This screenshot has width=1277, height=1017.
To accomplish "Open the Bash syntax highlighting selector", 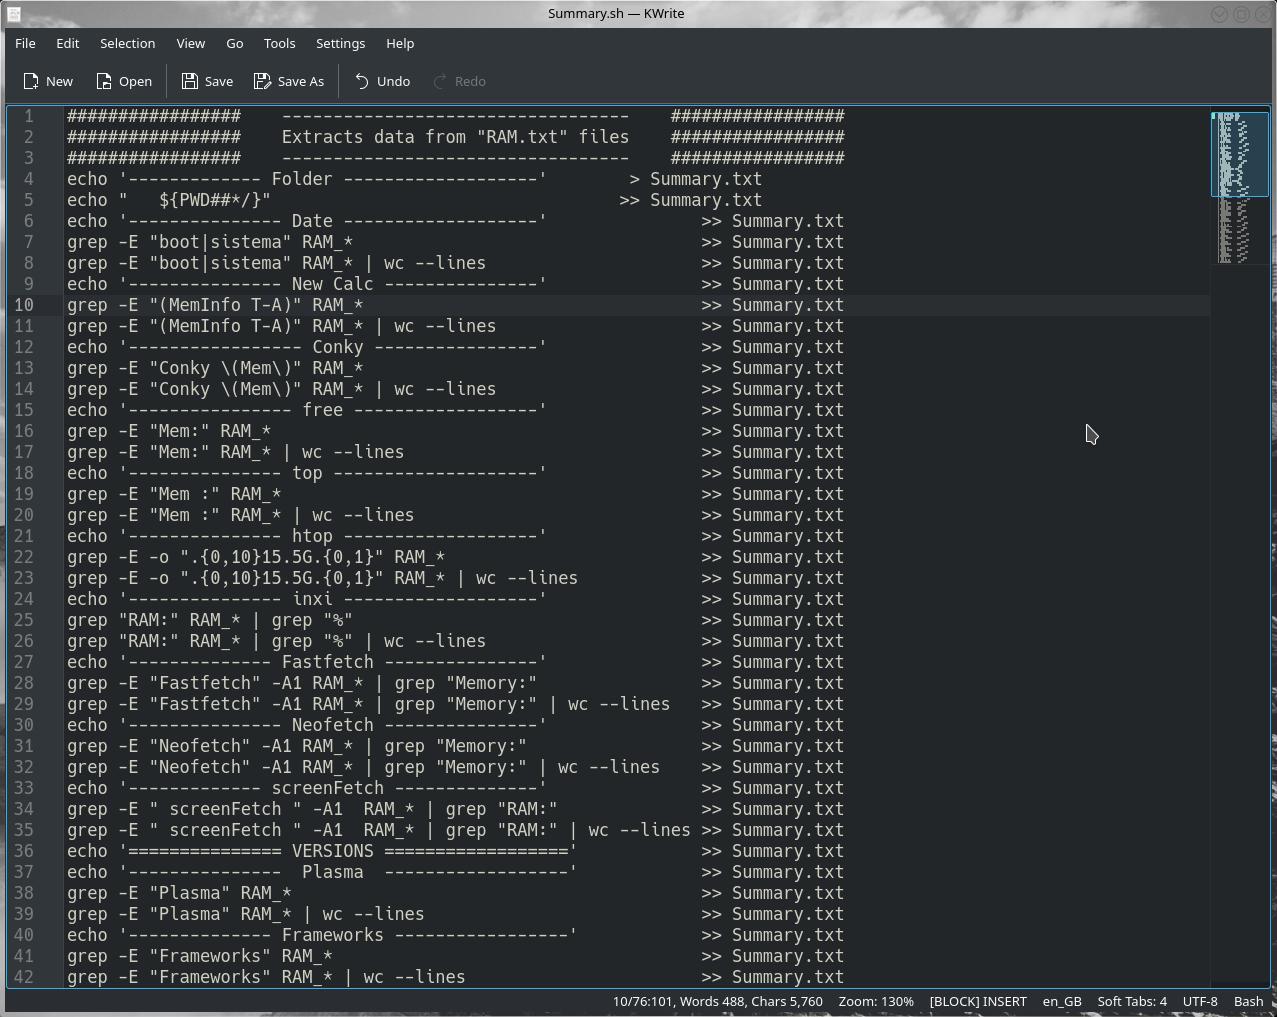I will (1248, 1001).
